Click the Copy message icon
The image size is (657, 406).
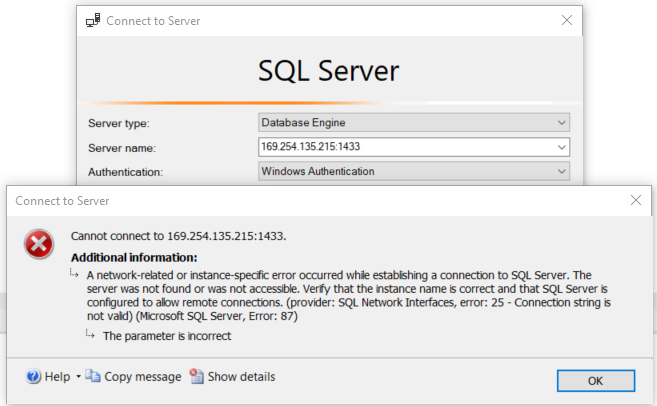[x=93, y=376]
